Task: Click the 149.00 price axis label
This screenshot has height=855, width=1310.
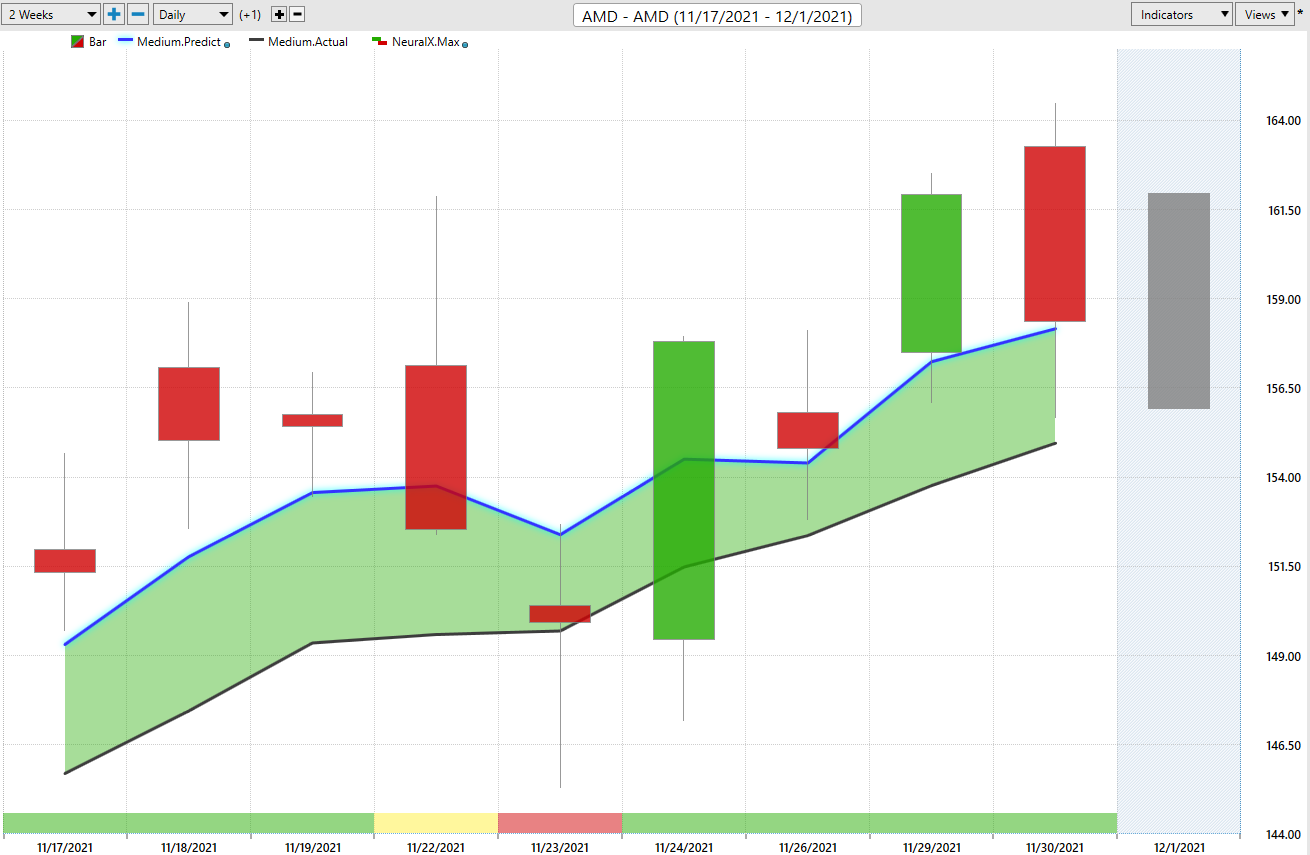Action: (x=1283, y=657)
